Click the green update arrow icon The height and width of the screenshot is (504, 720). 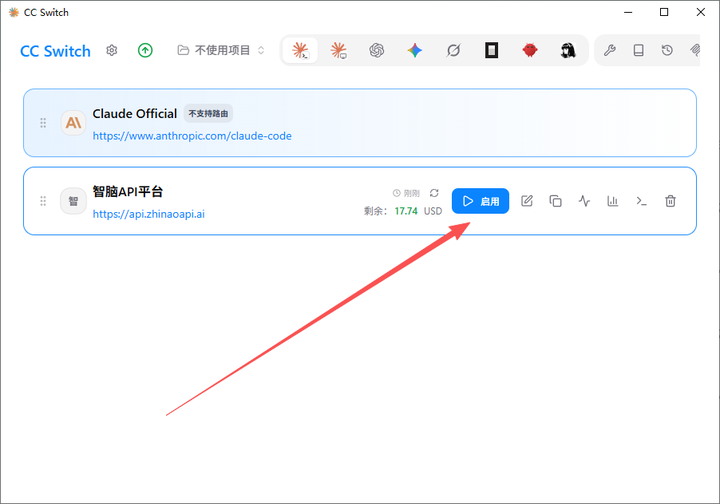pos(145,50)
